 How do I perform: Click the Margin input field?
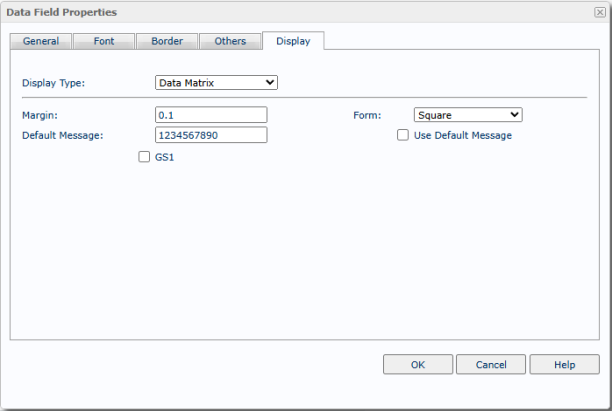tap(211, 115)
